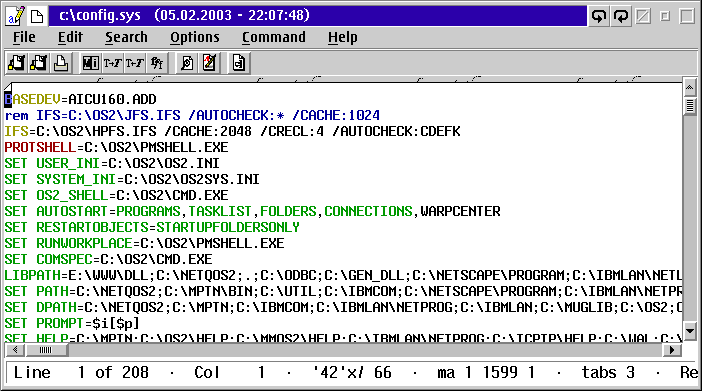The width and height of the screenshot is (702, 391).
Task: Click the SET DPATH line
Action: pyautogui.click(x=343, y=307)
